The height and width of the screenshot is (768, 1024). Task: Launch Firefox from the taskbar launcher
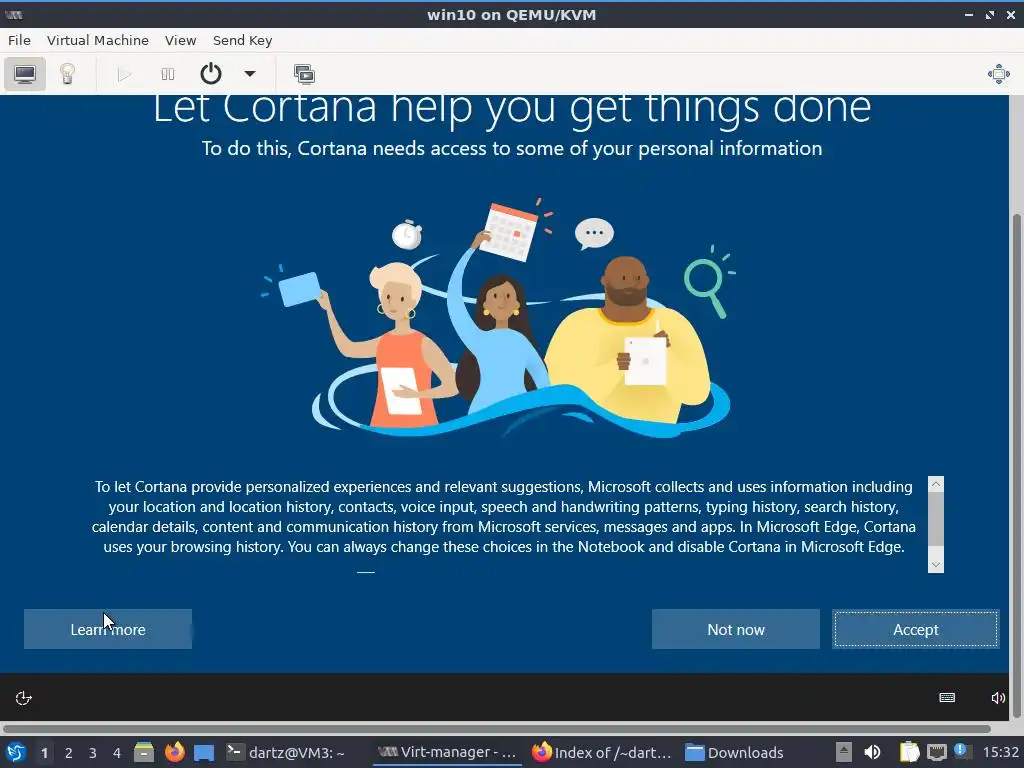click(x=174, y=752)
